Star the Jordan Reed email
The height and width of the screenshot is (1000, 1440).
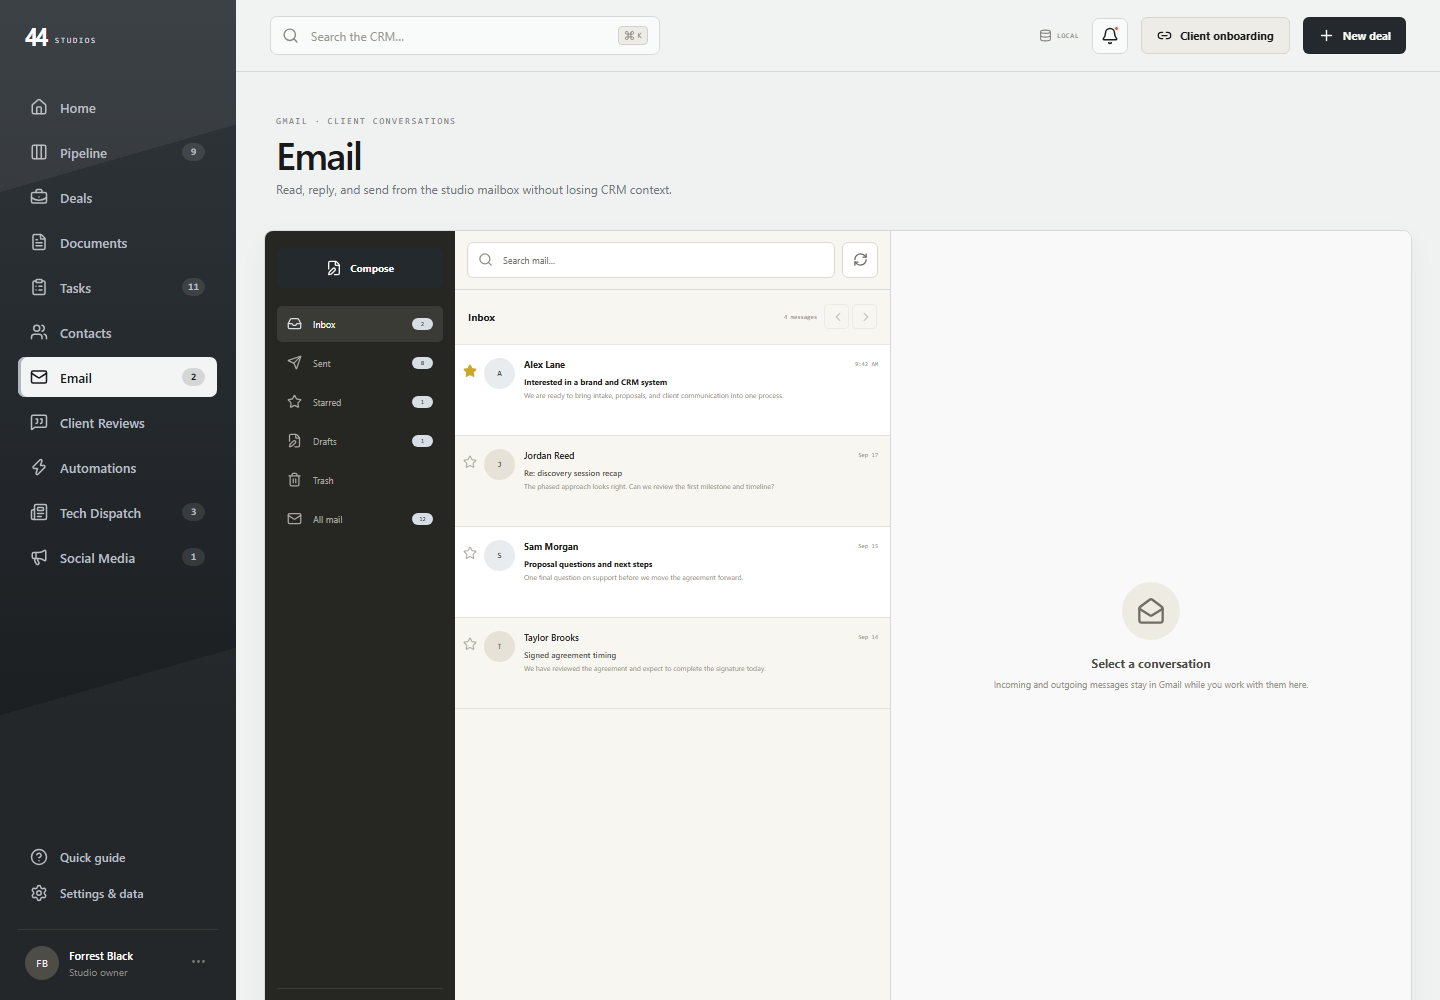click(470, 462)
